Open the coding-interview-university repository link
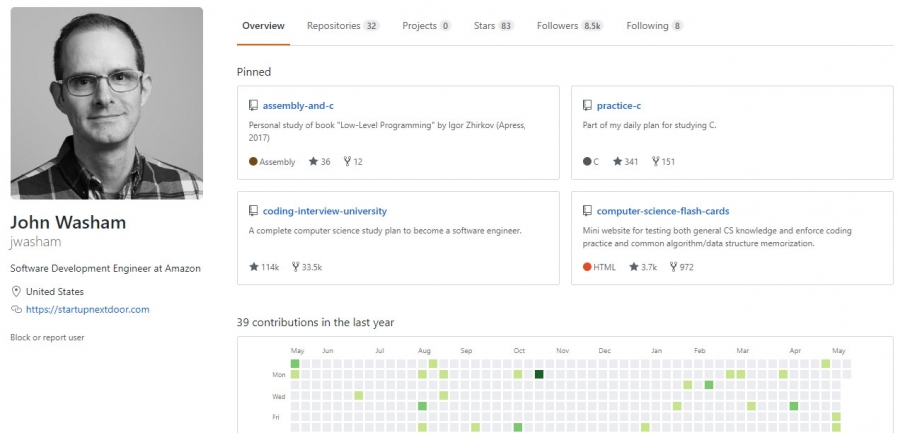 tap(325, 211)
